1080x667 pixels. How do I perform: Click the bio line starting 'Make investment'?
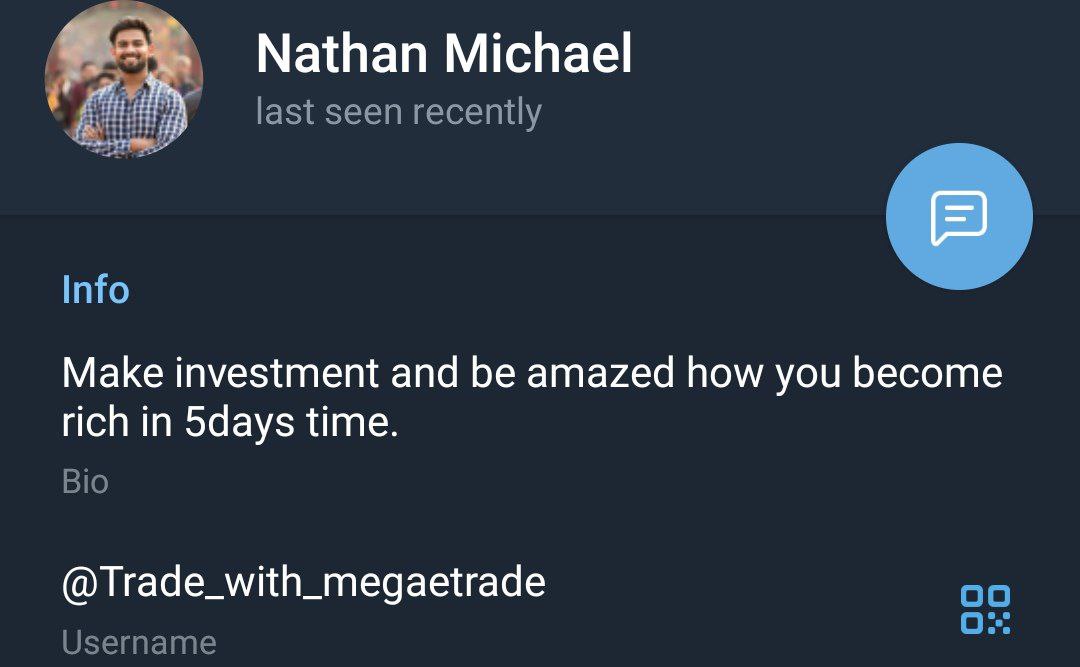[x=532, y=373]
